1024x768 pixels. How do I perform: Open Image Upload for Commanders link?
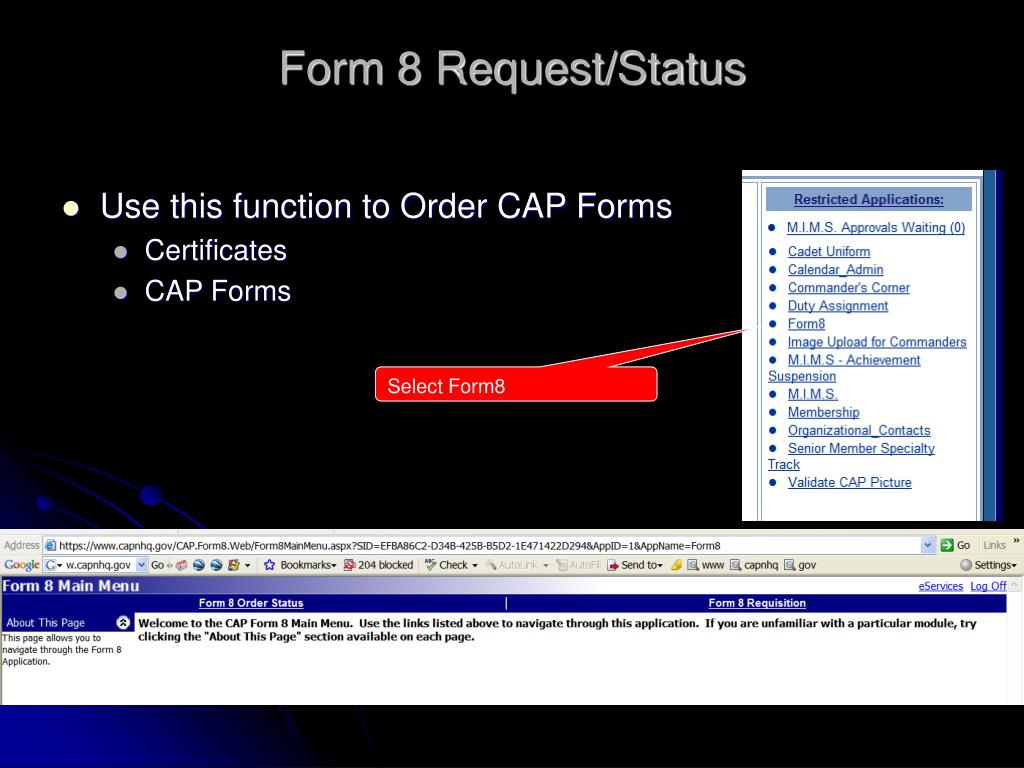point(876,342)
